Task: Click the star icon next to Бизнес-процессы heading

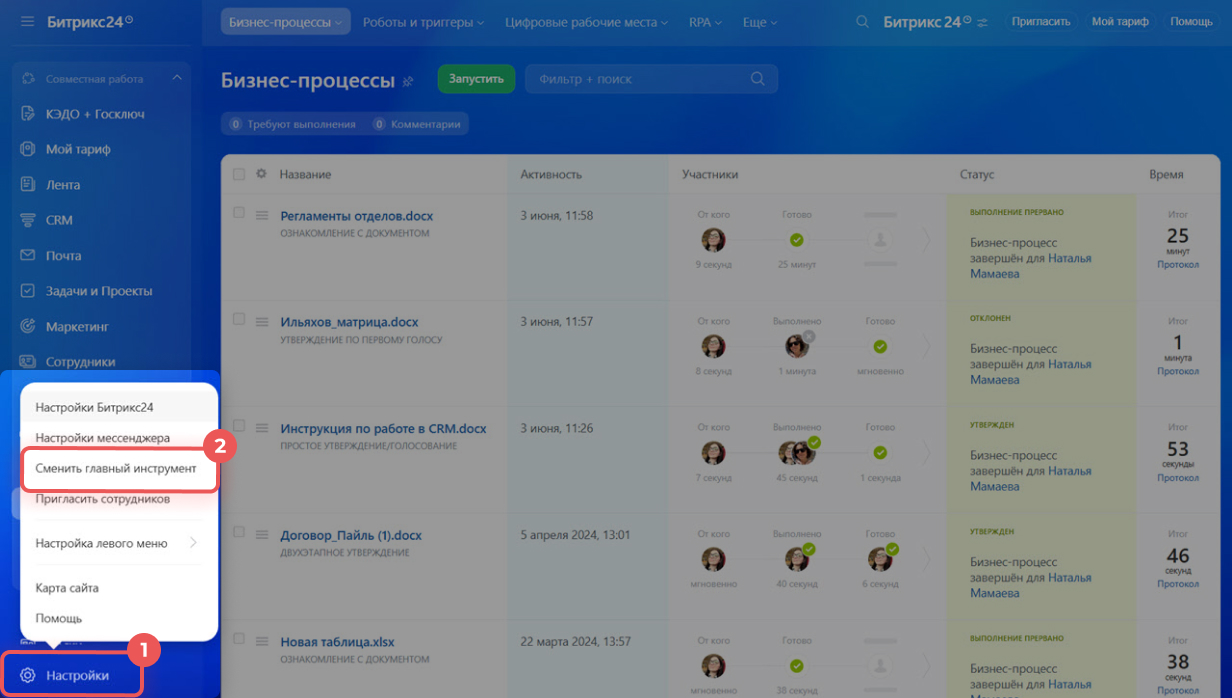Action: click(408, 82)
